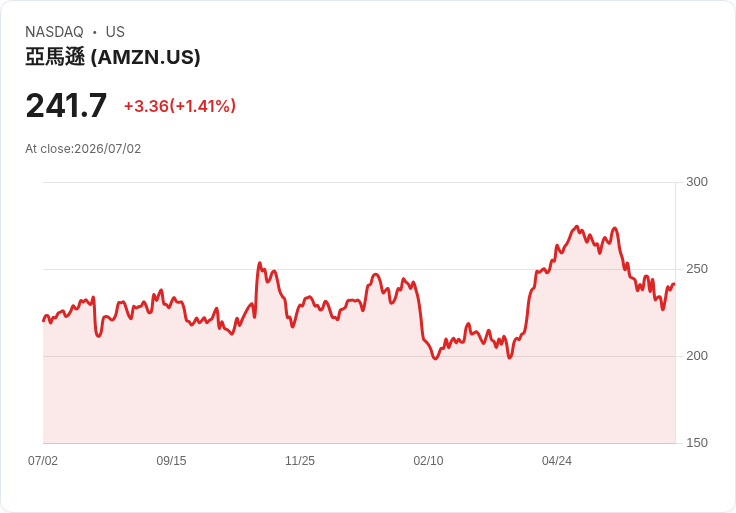Click the 300 price axis label
Viewport: 736px width, 513px height.
(697, 182)
